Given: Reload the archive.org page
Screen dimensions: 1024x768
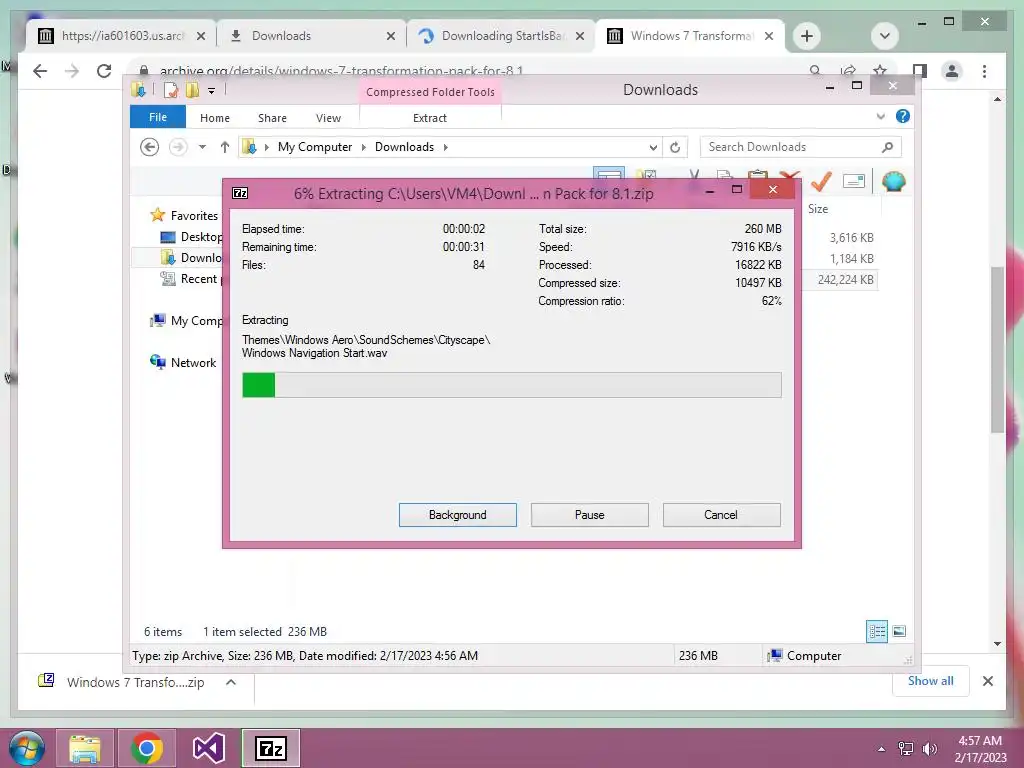Looking at the screenshot, I should click(104, 71).
